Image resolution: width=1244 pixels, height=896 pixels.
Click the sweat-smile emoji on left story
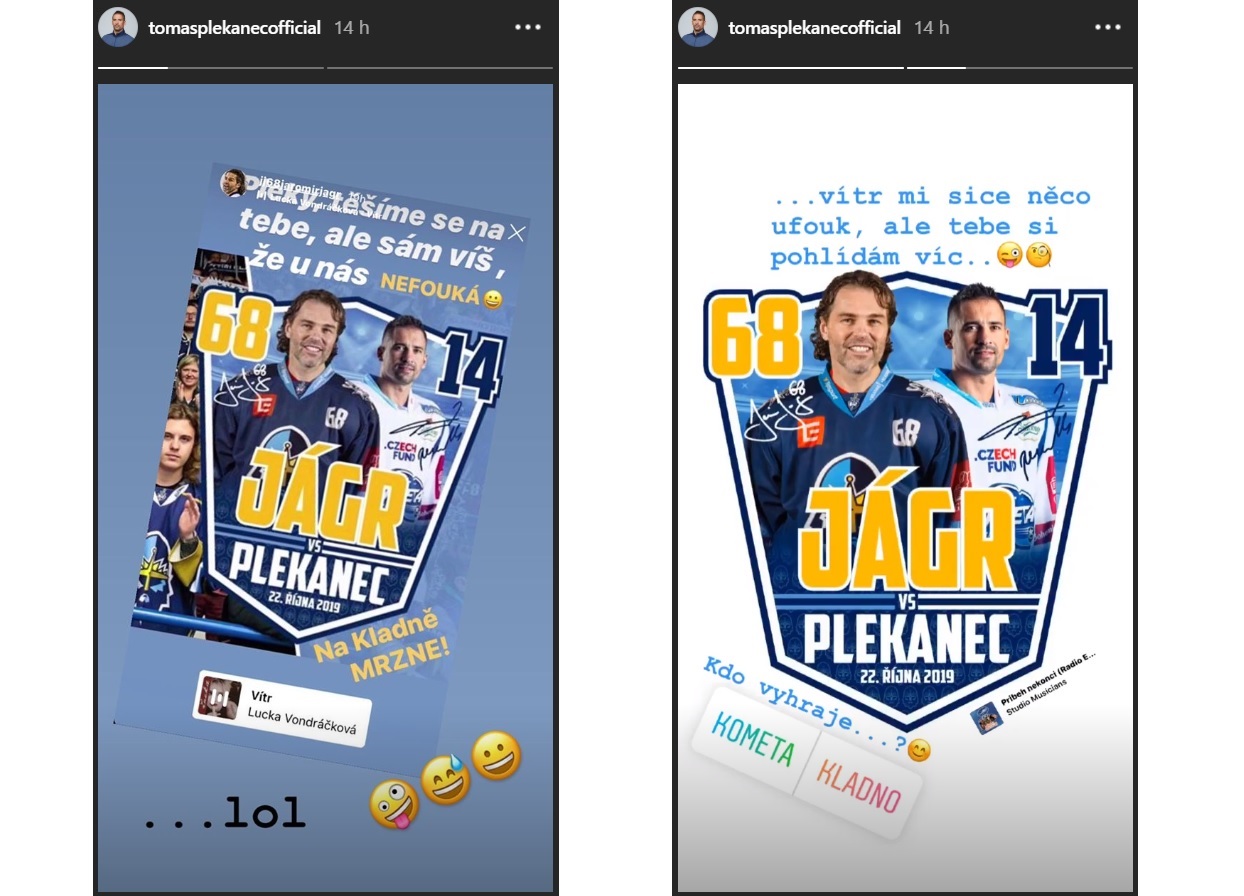point(446,781)
